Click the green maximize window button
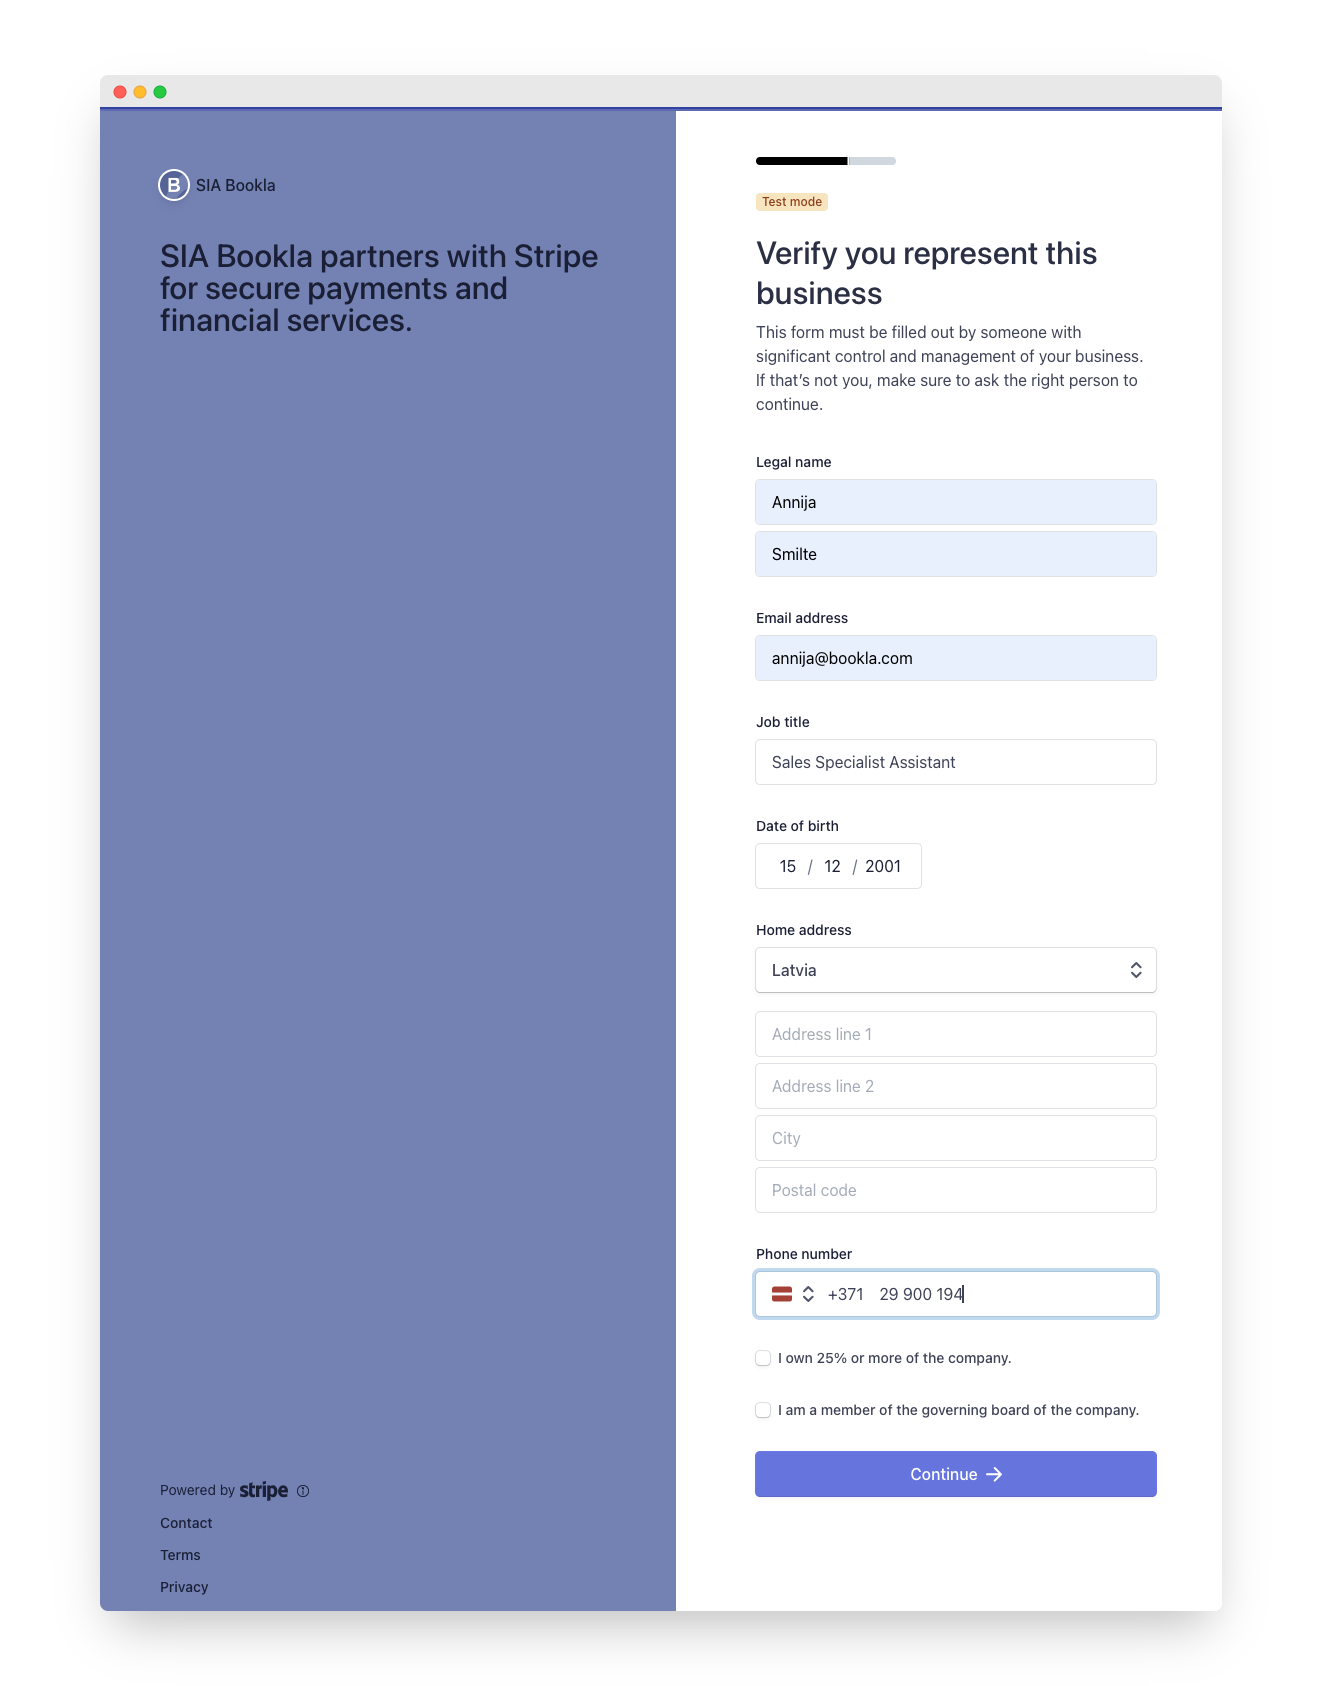 tap(160, 92)
